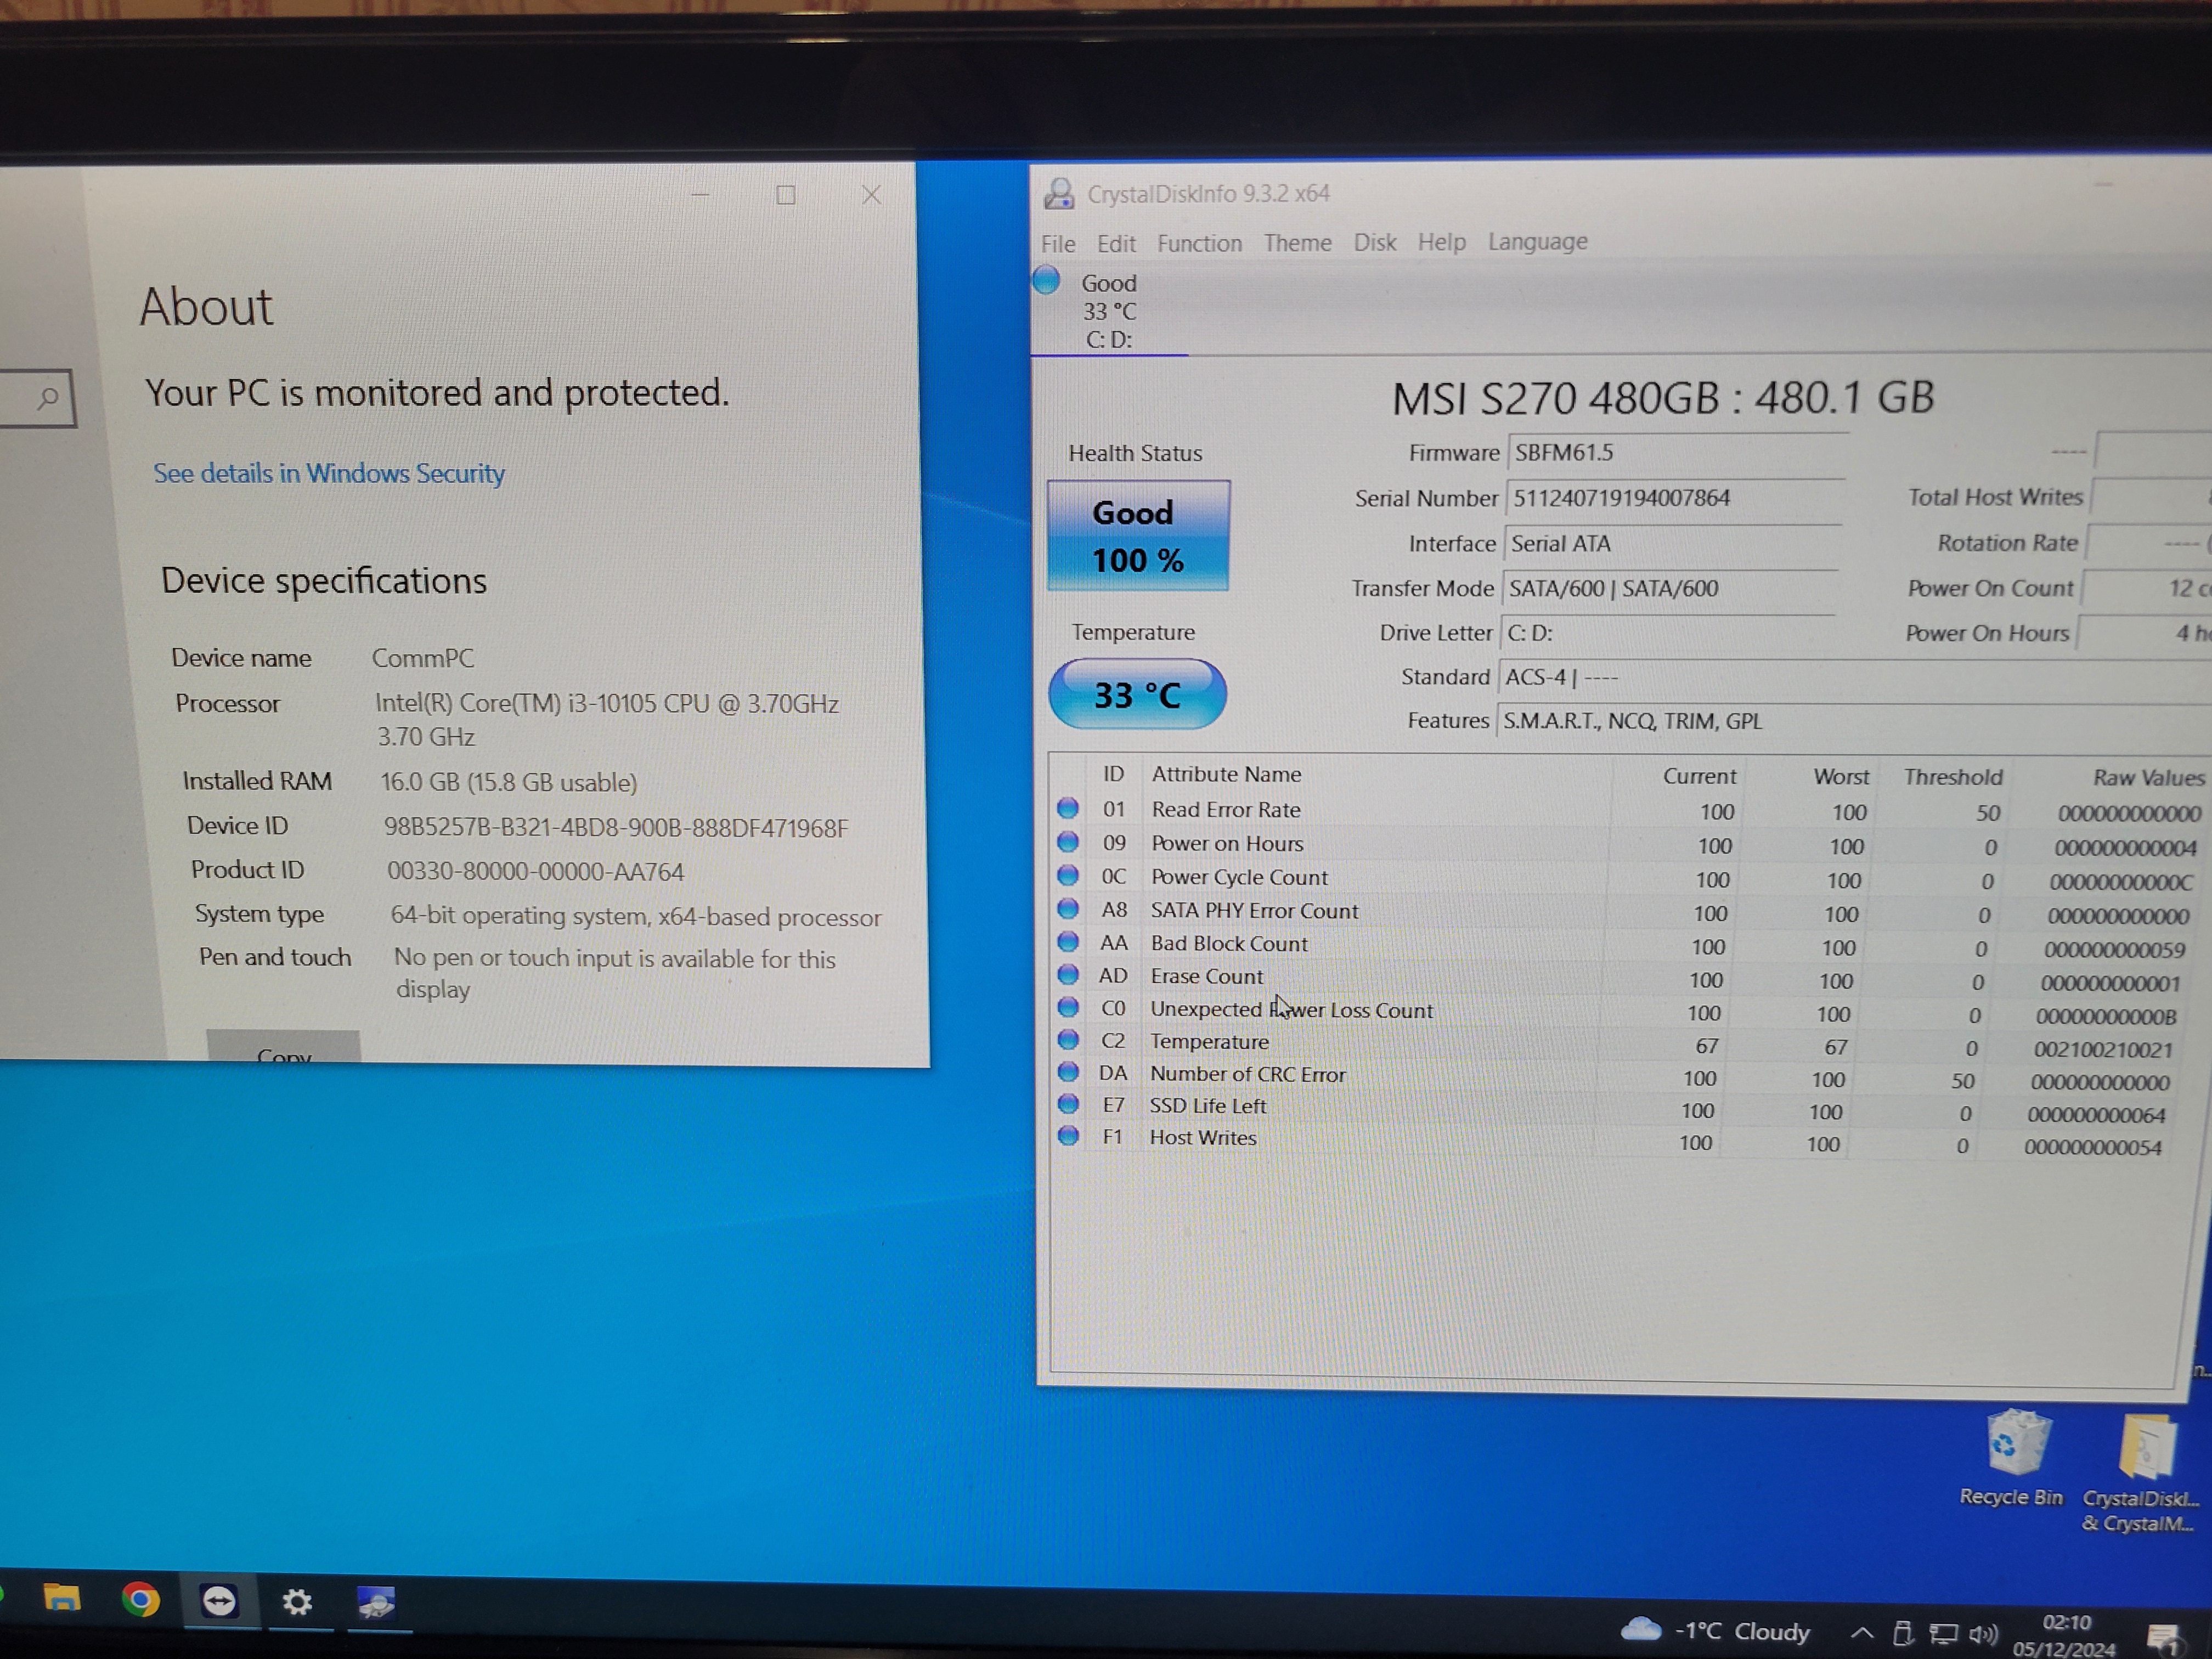The width and height of the screenshot is (2212, 1659).
Task: Open the clock showing 02:10 05/12/2024
Action: click(2066, 1635)
